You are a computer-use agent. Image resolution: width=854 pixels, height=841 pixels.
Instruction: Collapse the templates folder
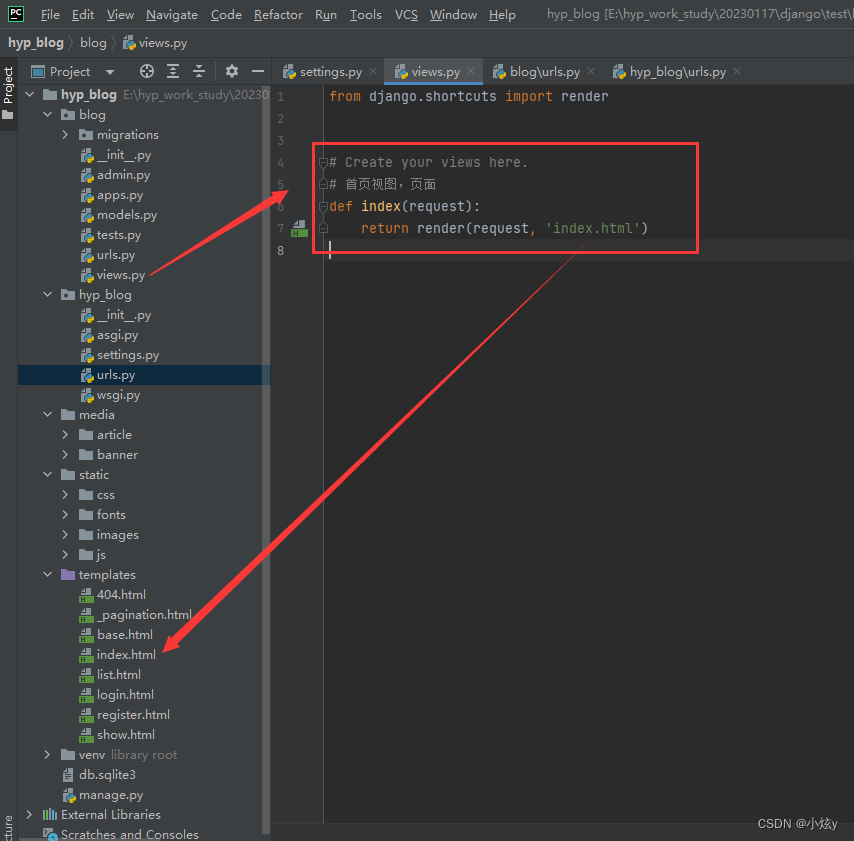[47, 574]
